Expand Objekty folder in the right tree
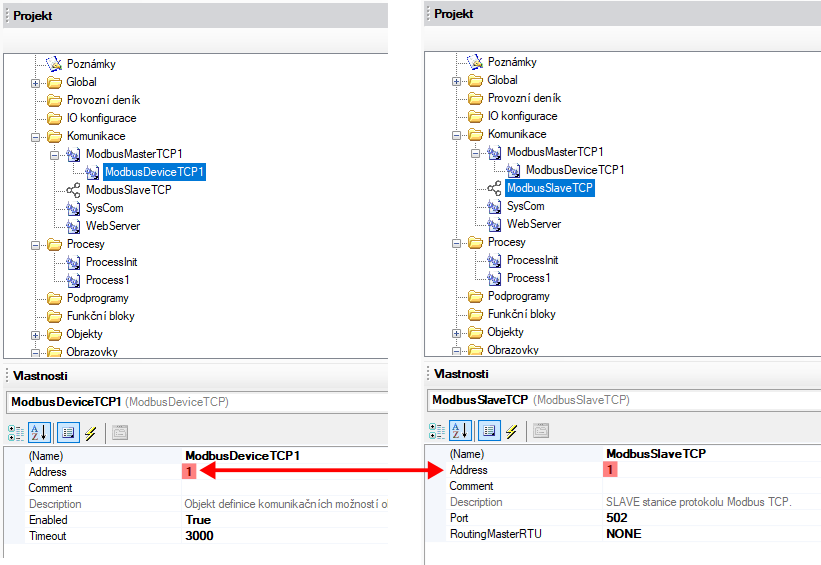Viewport: 821px width, 565px height. coord(458,332)
